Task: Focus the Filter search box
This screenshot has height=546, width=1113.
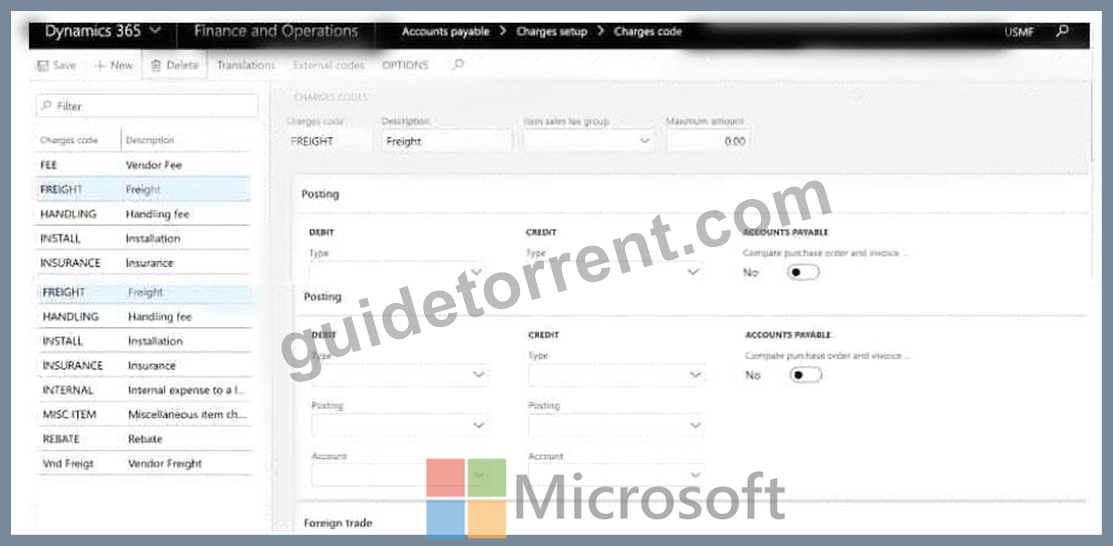Action: pyautogui.click(x=147, y=106)
